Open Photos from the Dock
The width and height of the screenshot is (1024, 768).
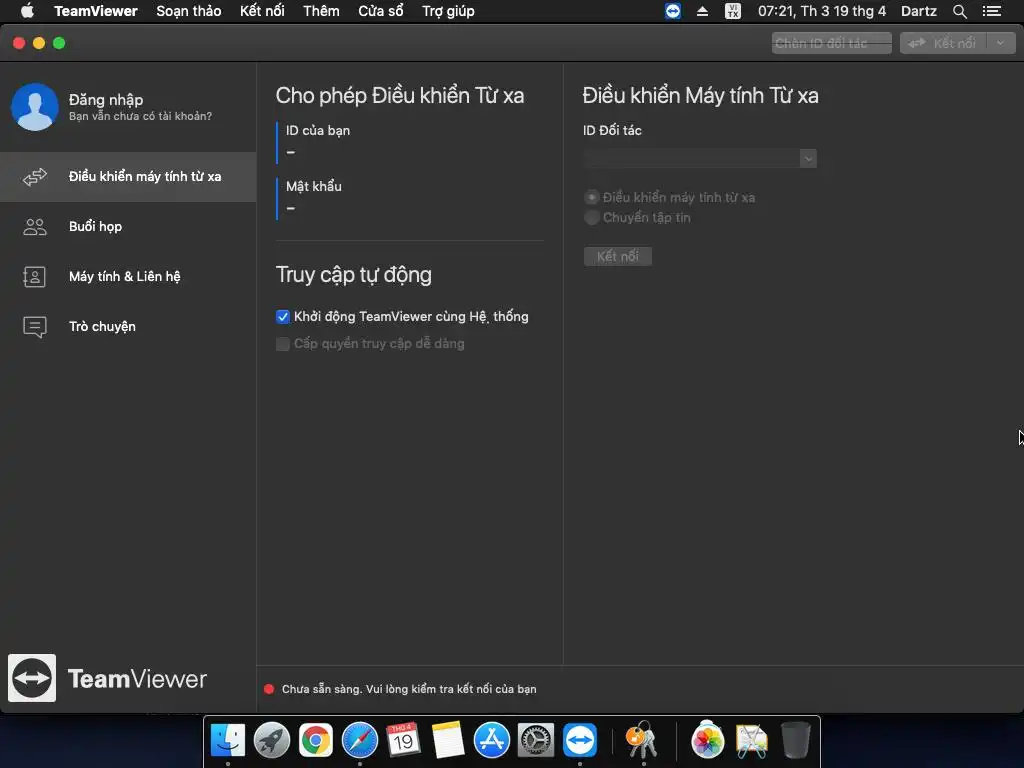click(707, 740)
